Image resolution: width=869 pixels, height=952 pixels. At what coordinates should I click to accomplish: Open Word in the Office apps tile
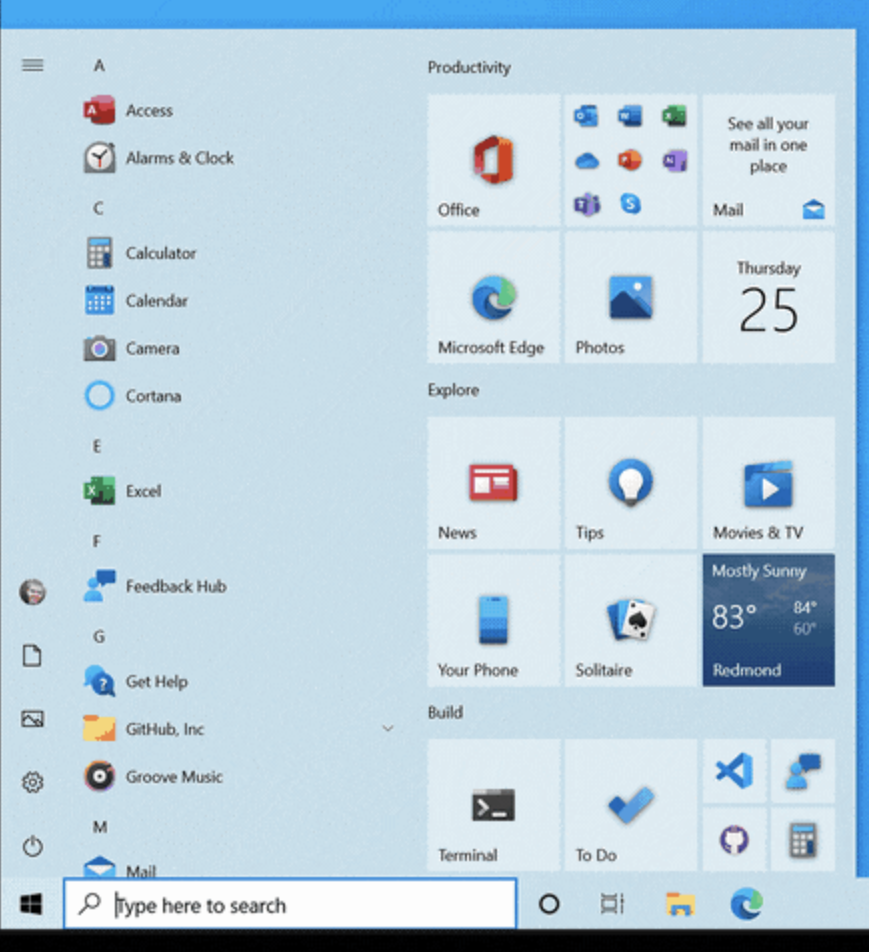[630, 115]
